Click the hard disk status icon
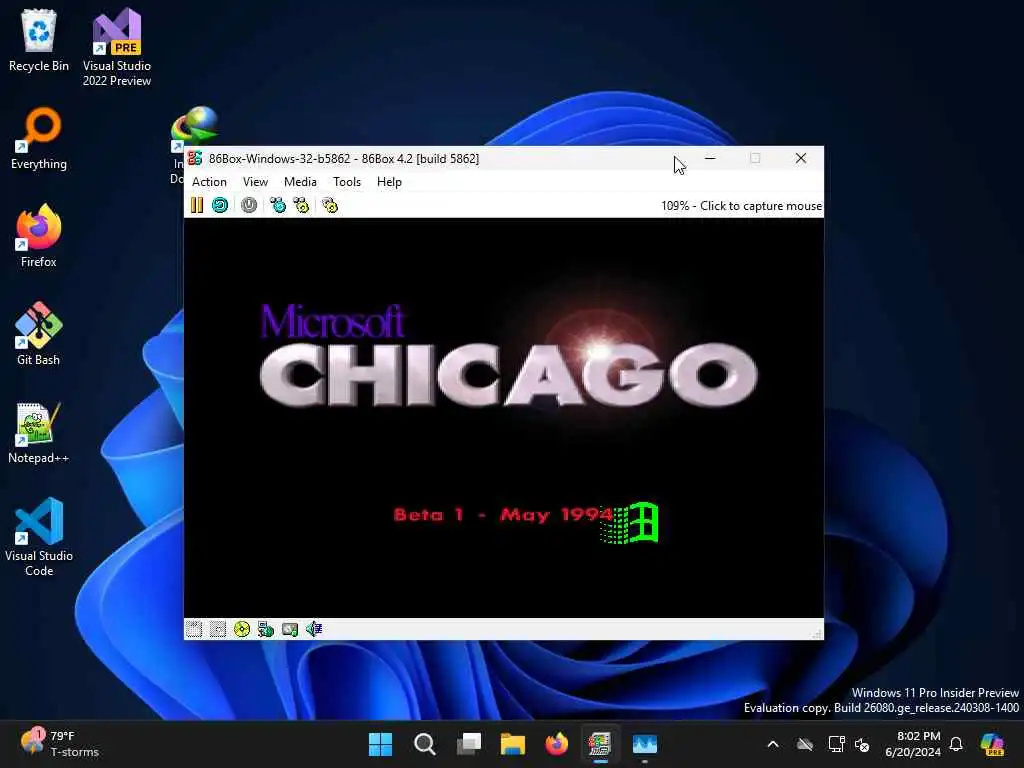The width and height of the screenshot is (1024, 768). 289,629
